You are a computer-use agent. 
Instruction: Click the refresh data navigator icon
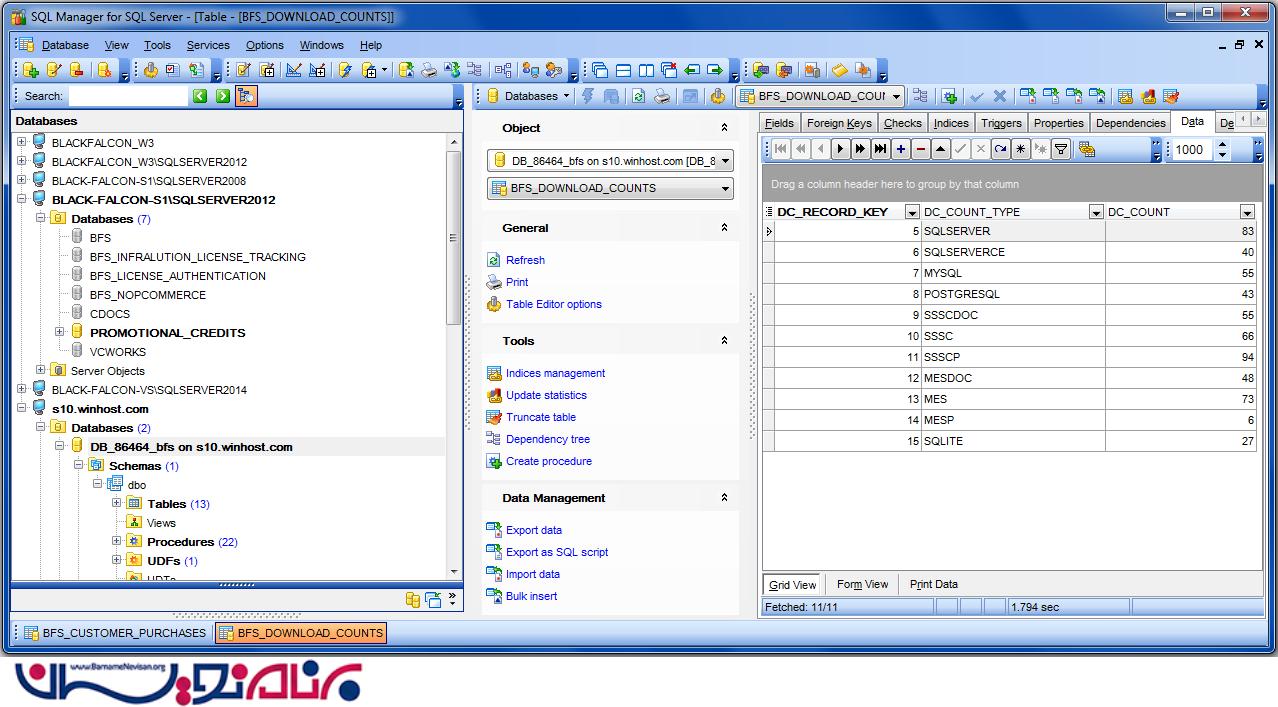pos(1001,149)
